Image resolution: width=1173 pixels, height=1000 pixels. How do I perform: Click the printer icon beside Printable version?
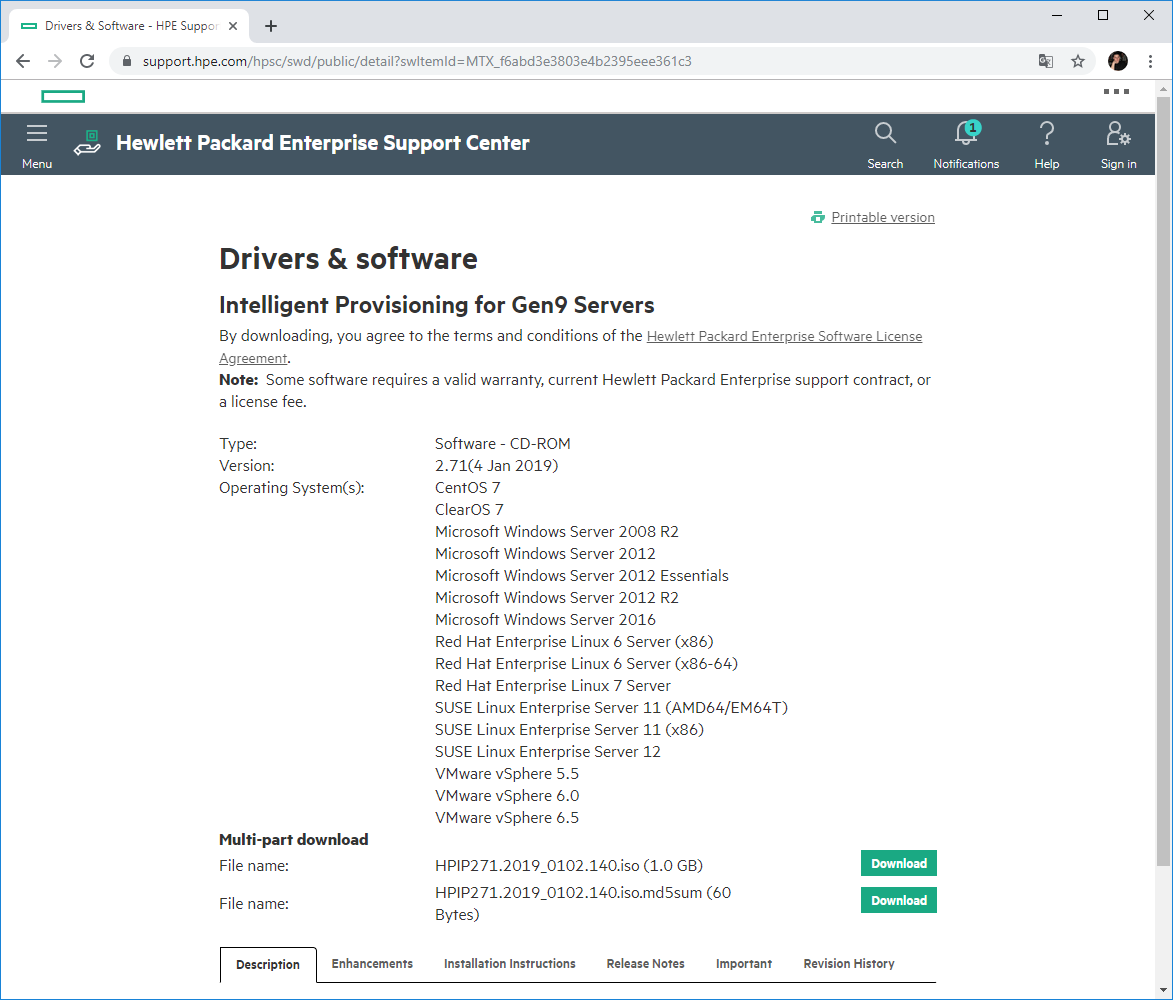[818, 217]
